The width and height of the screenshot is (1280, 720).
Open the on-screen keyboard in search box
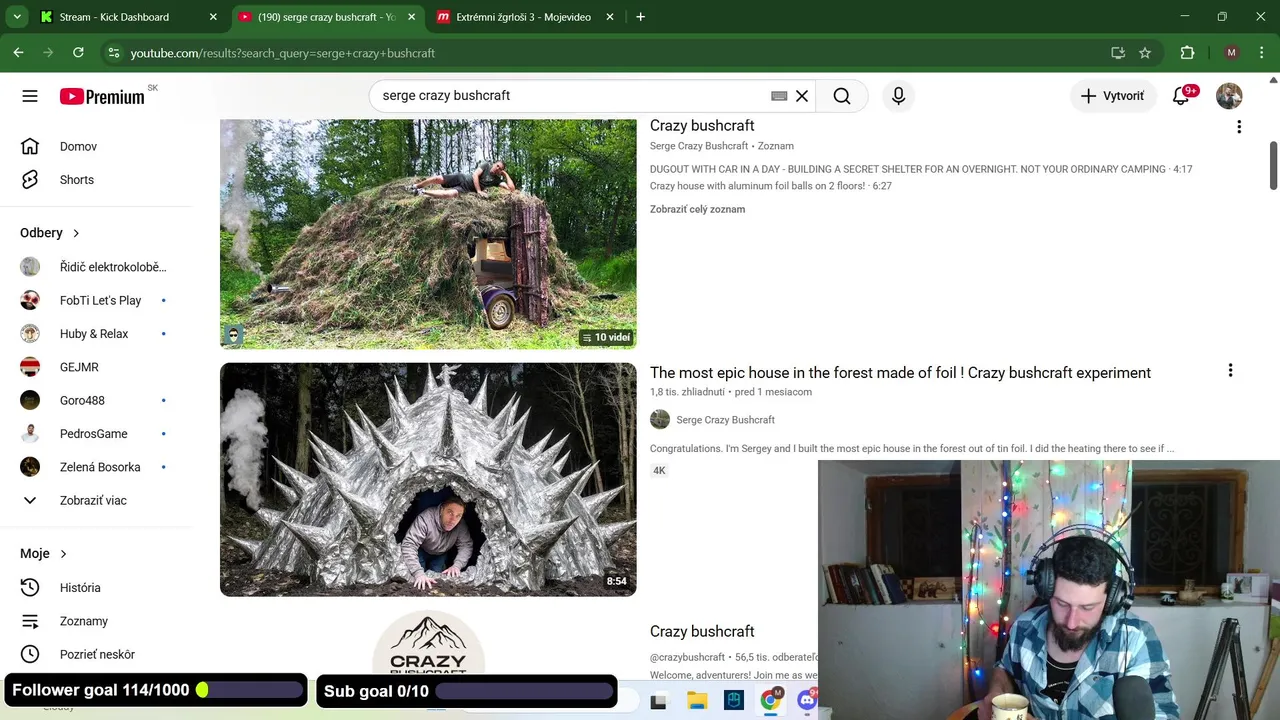tap(779, 96)
